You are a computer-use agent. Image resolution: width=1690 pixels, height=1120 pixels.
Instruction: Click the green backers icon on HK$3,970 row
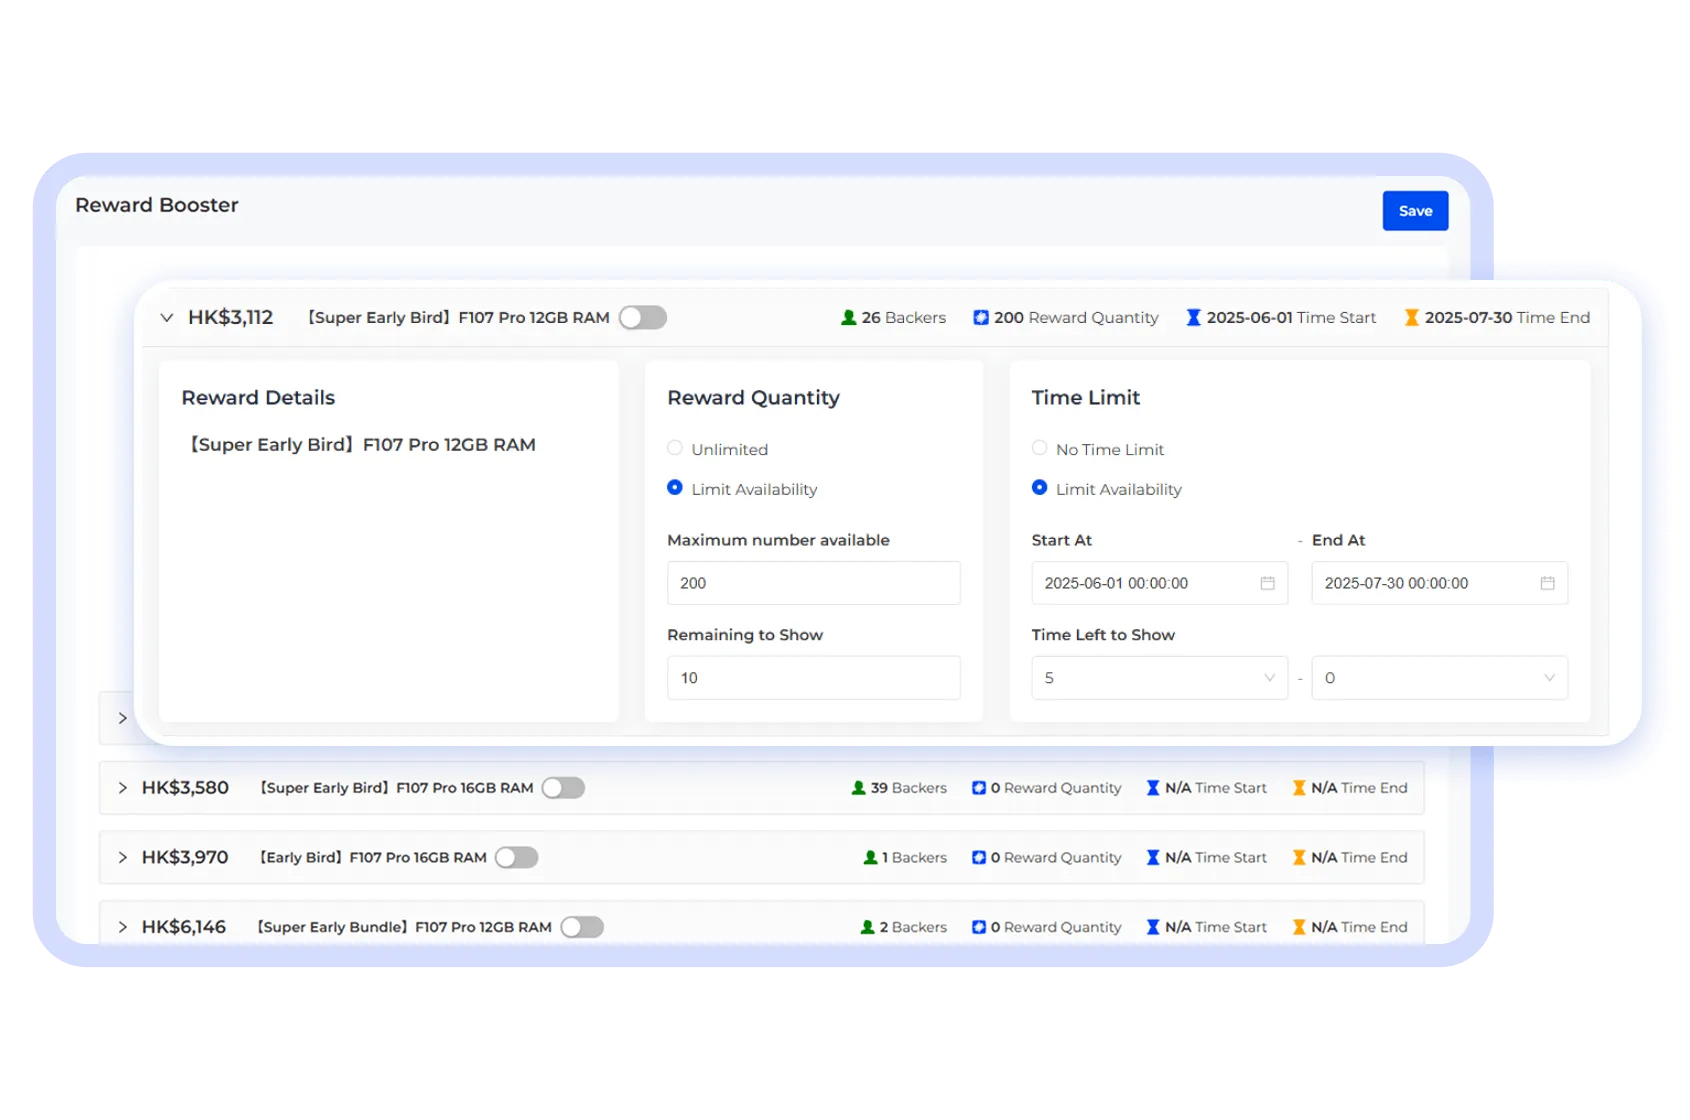(868, 857)
